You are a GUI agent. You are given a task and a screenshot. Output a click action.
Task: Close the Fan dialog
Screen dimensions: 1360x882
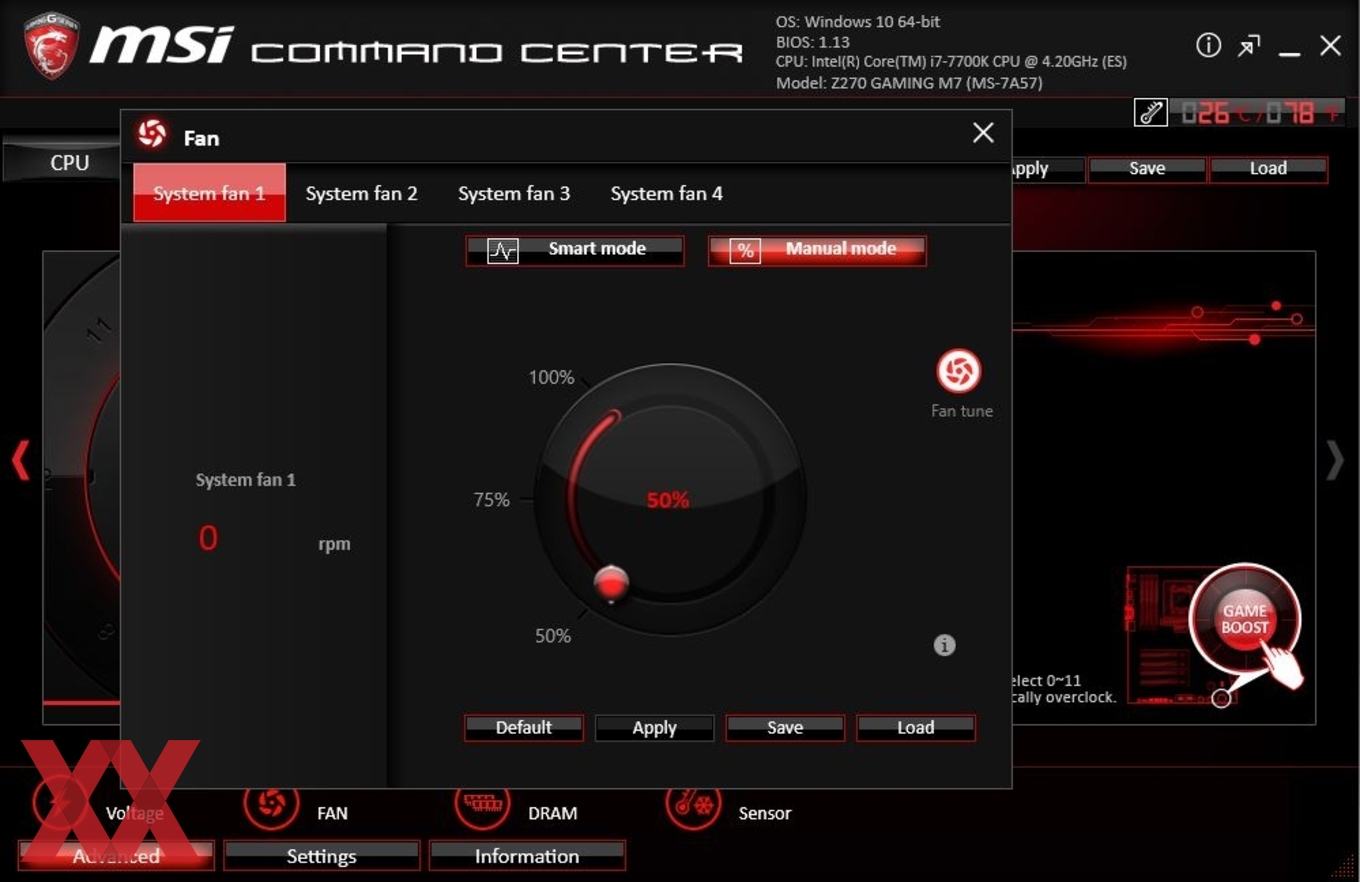[x=983, y=133]
